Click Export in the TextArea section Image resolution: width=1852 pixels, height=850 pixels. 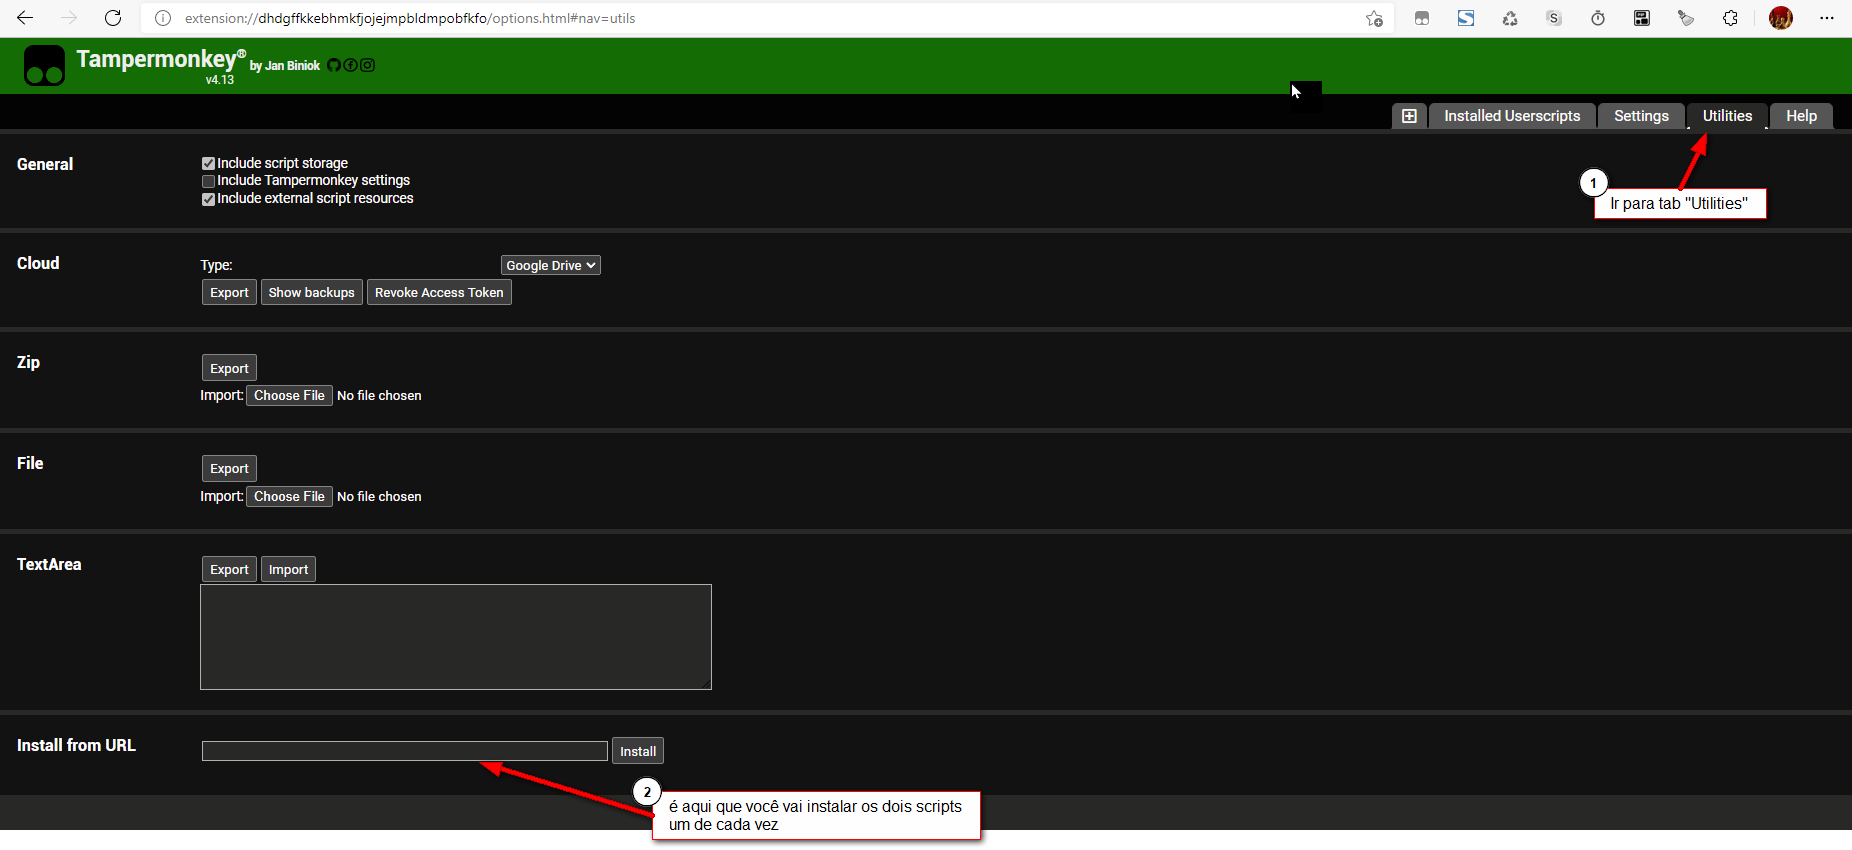[x=229, y=569]
